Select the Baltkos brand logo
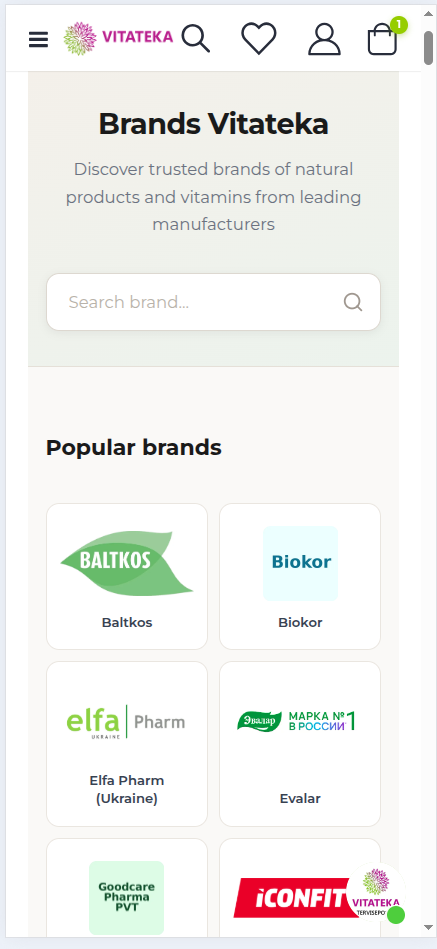Viewport: 437px width, 949px height. (x=127, y=563)
